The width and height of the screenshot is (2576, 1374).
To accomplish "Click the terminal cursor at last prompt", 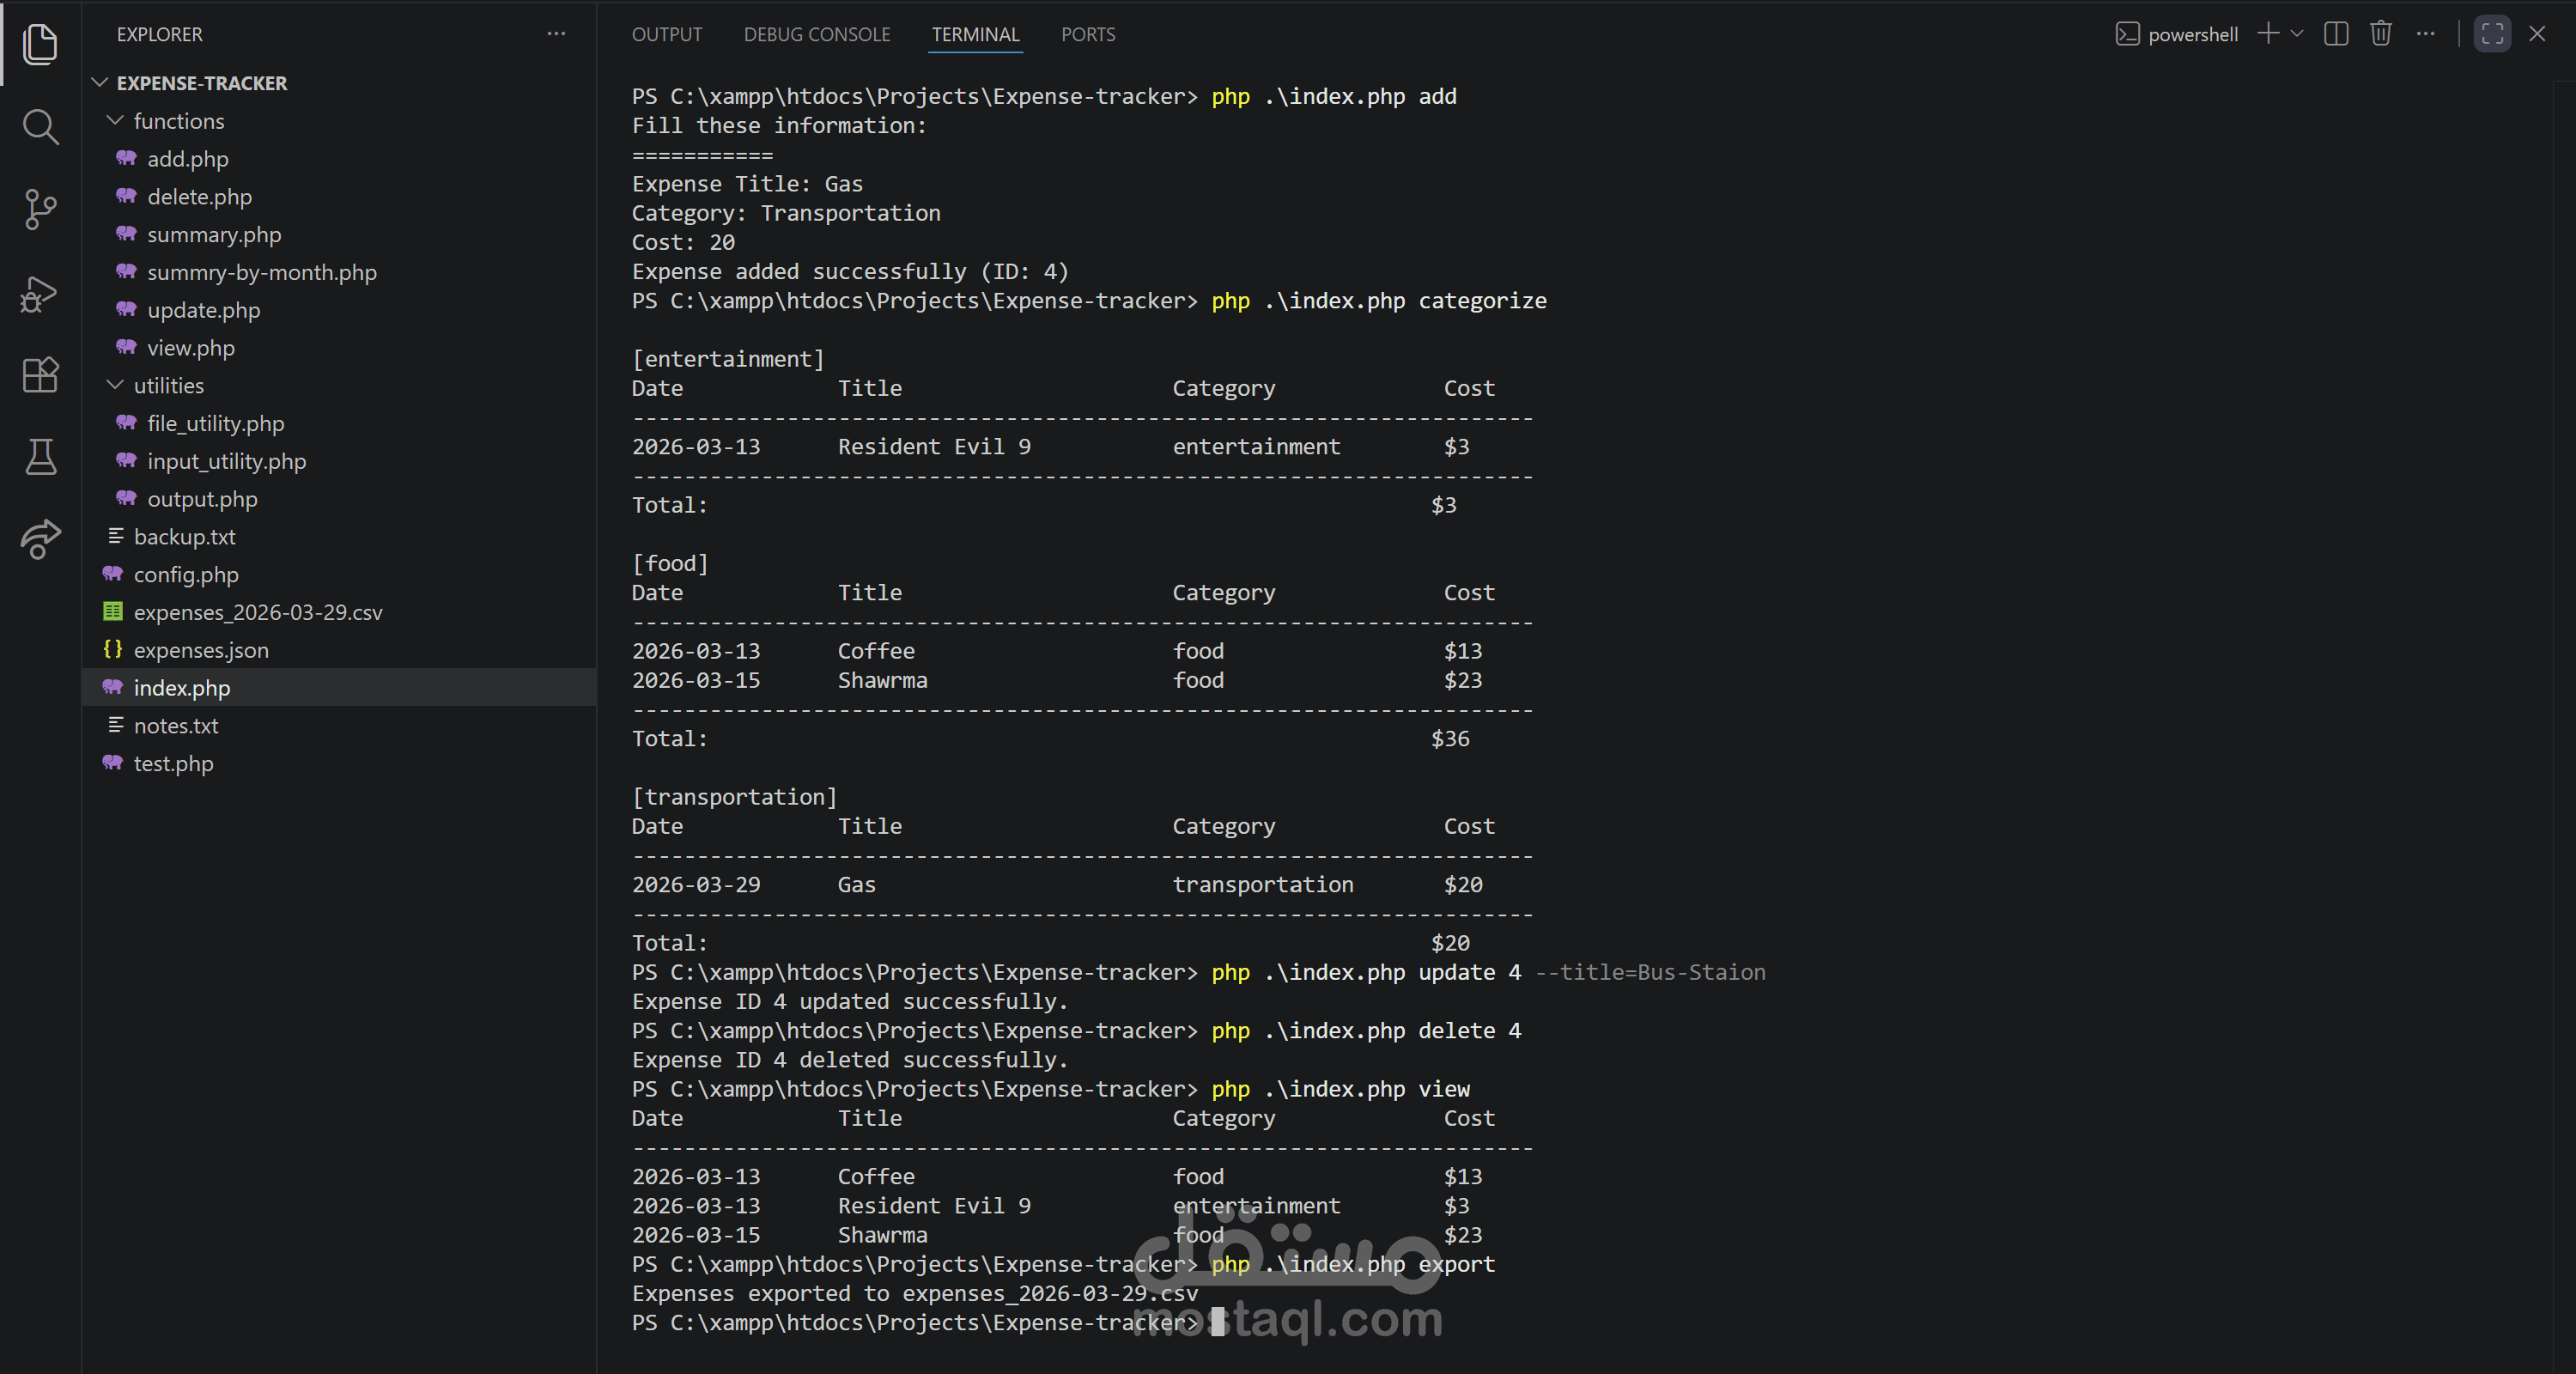I will point(1217,1322).
